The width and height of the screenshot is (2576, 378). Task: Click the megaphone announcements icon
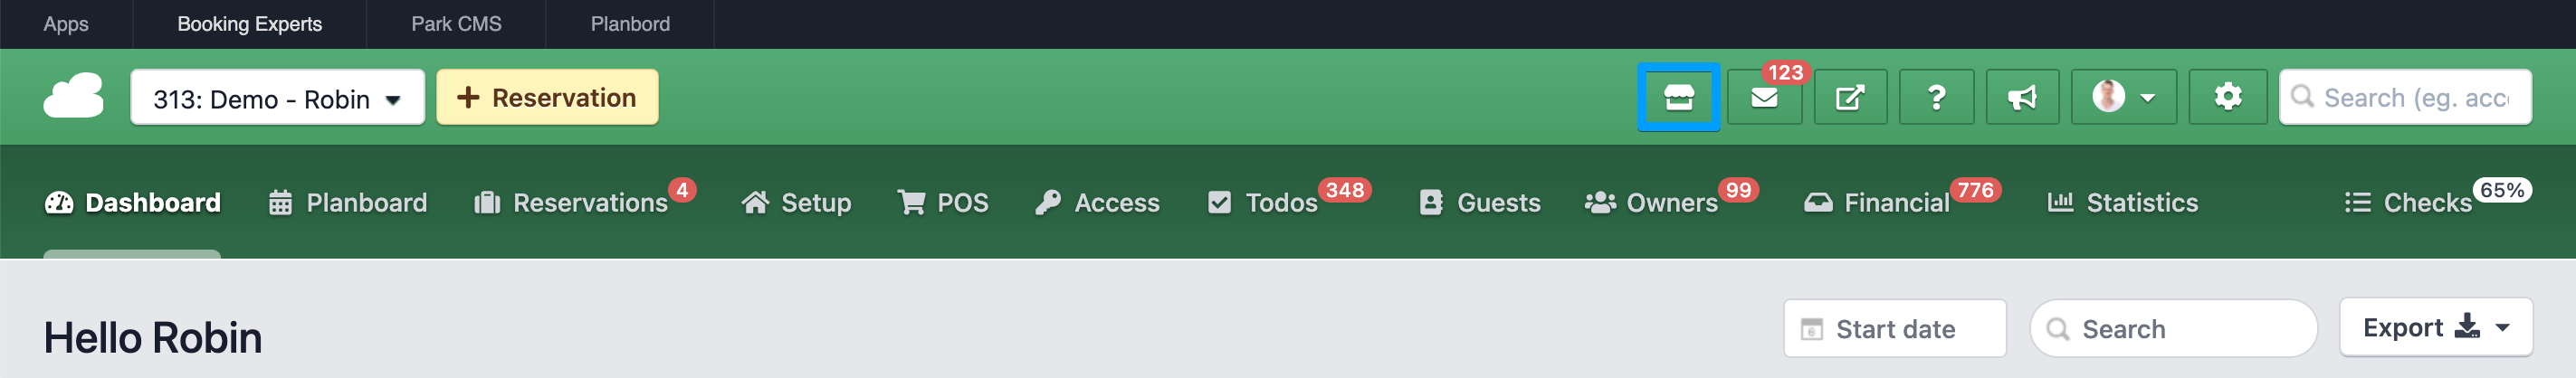tap(2022, 97)
